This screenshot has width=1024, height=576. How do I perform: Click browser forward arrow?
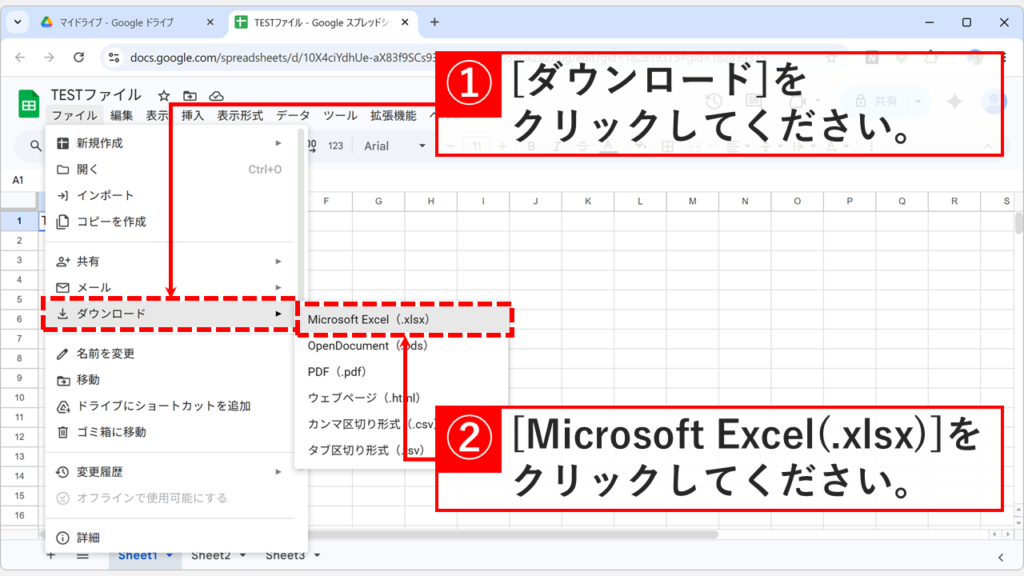click(49, 57)
